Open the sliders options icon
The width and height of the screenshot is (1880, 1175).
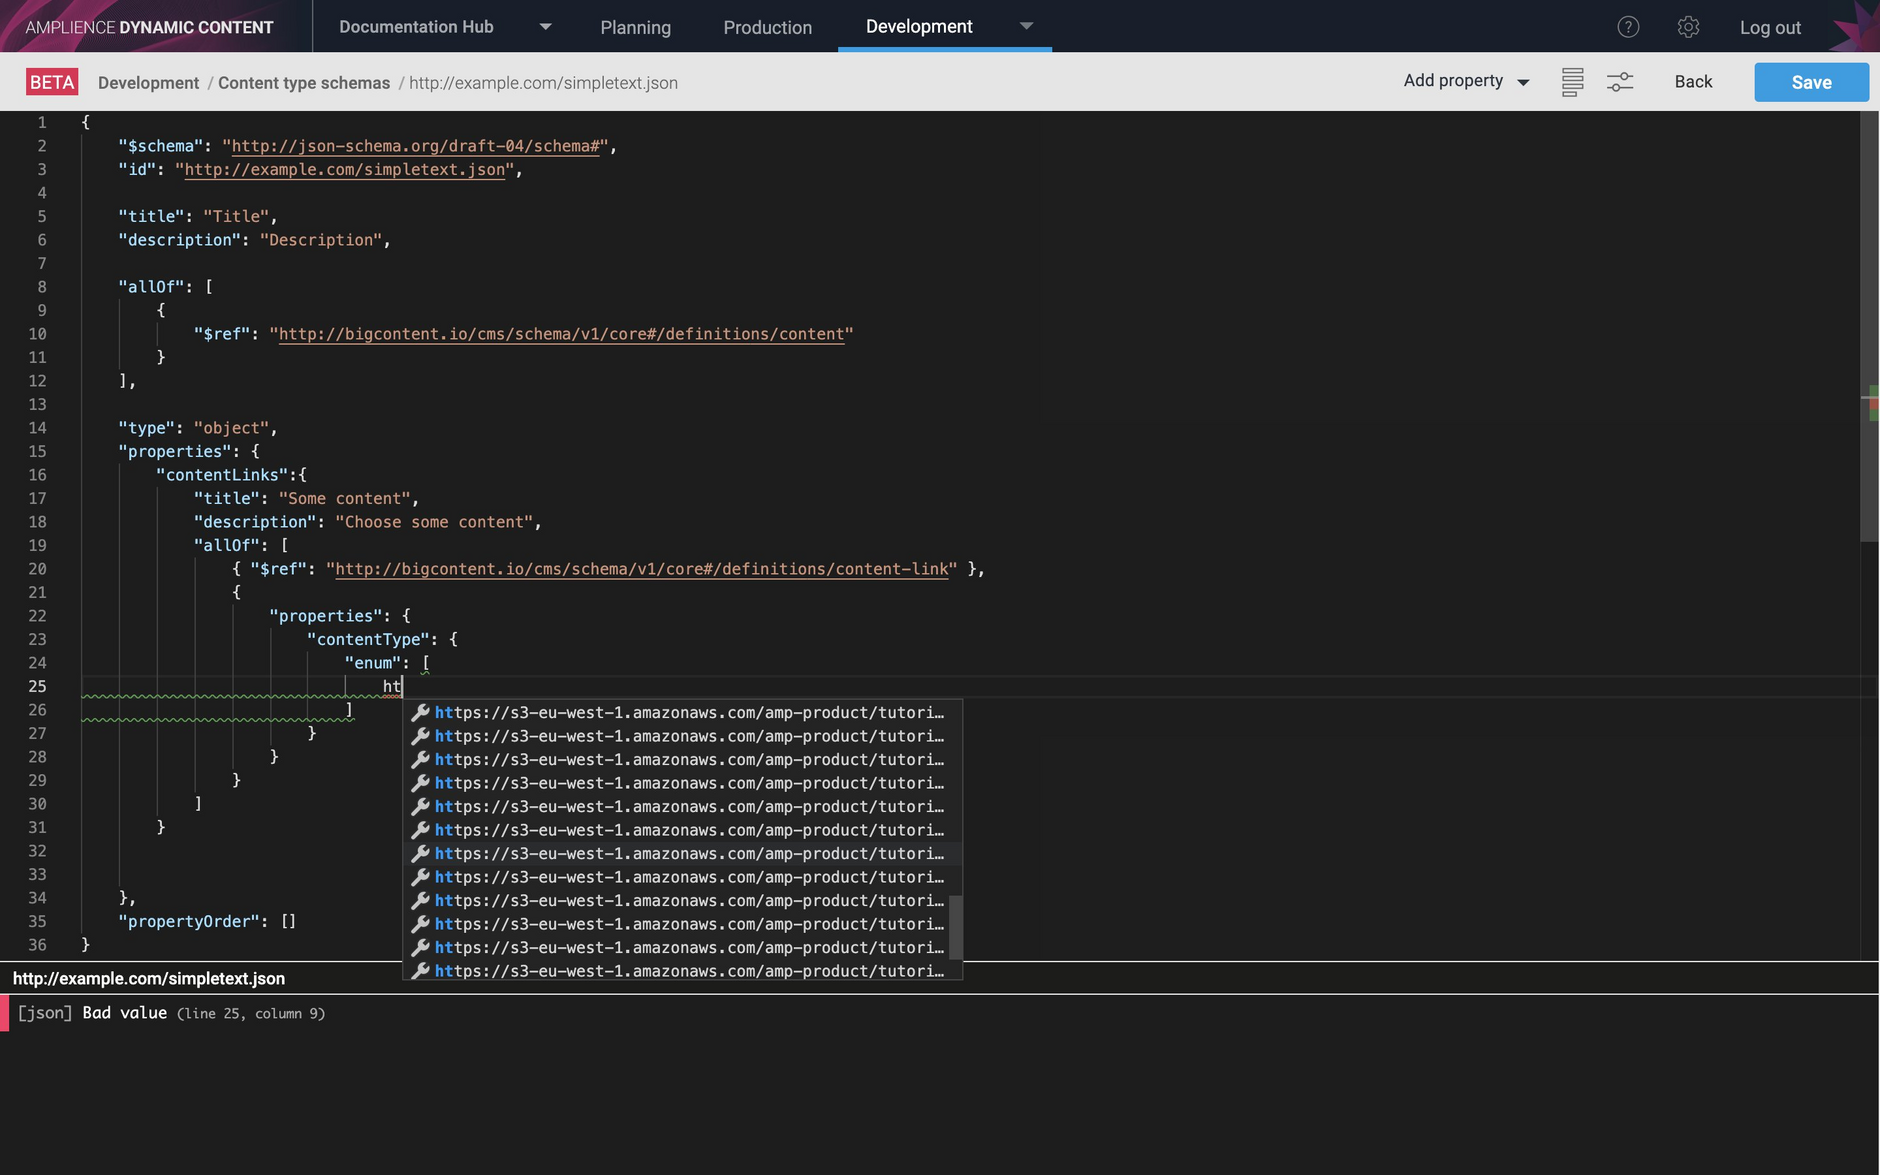pos(1620,82)
